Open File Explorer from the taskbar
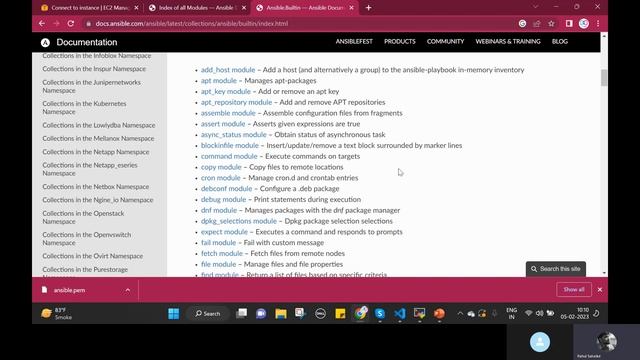This screenshot has width=640, height=360. point(281,313)
